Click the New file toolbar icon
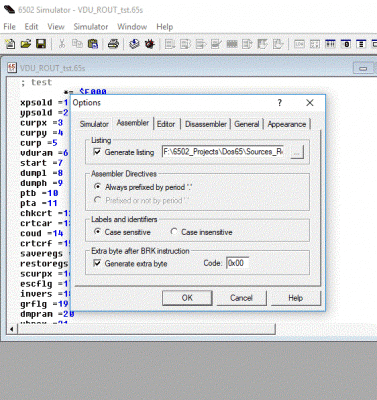This screenshot has width=377, height=400. (x=10, y=44)
